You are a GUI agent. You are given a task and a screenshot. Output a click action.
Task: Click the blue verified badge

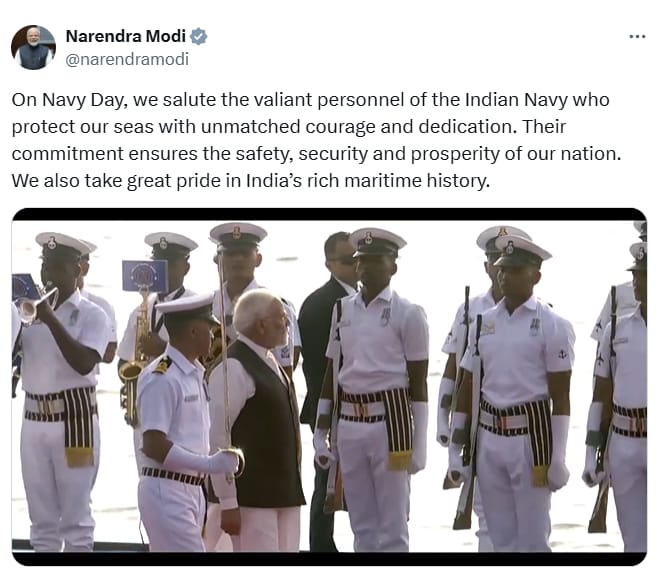coord(198,37)
